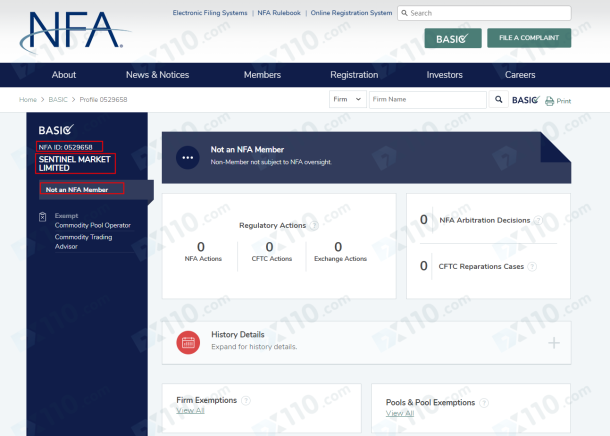Click the CFTC Reparations Cases label

pos(481,266)
